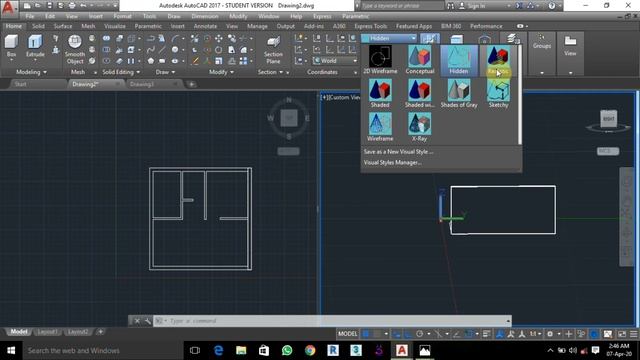Screen dimensions: 640x360
Task: Click the Windows Start button
Action: point(11,351)
